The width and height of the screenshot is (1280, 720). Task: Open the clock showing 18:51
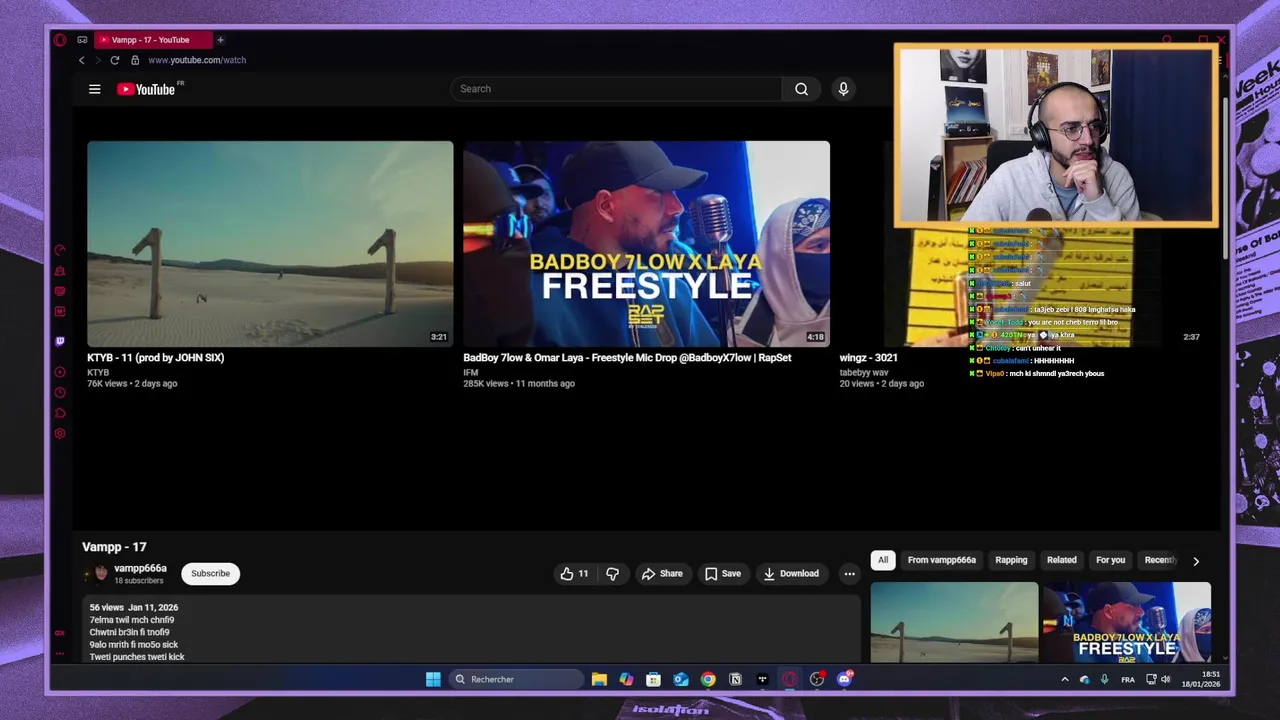click(x=1200, y=679)
